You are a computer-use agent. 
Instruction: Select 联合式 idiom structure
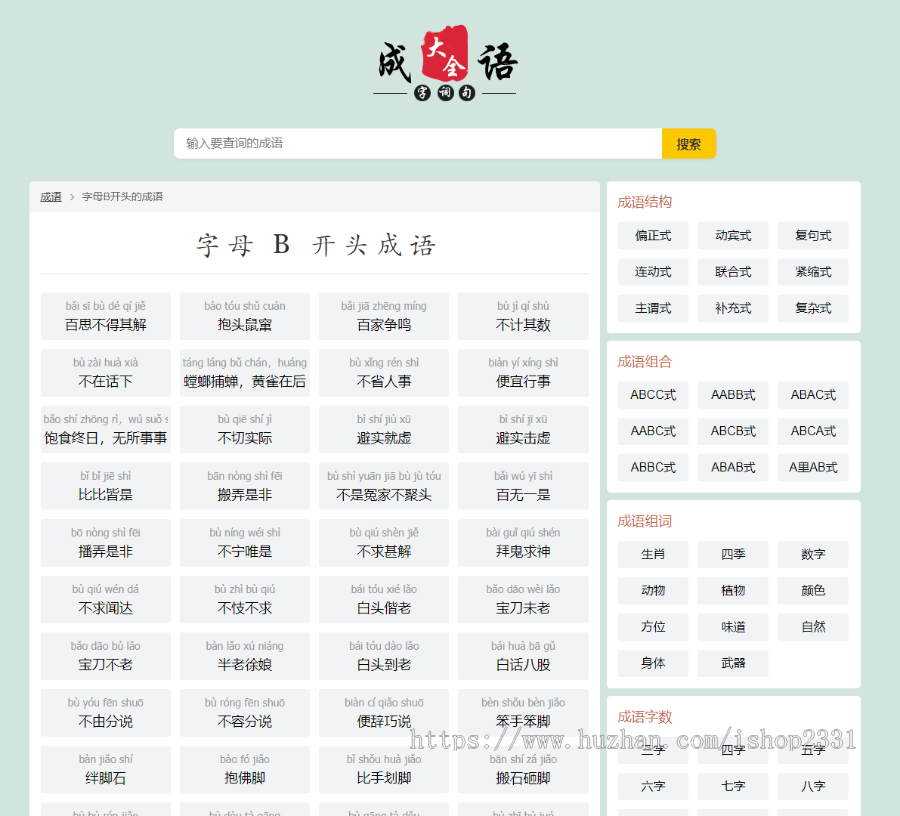pos(733,272)
